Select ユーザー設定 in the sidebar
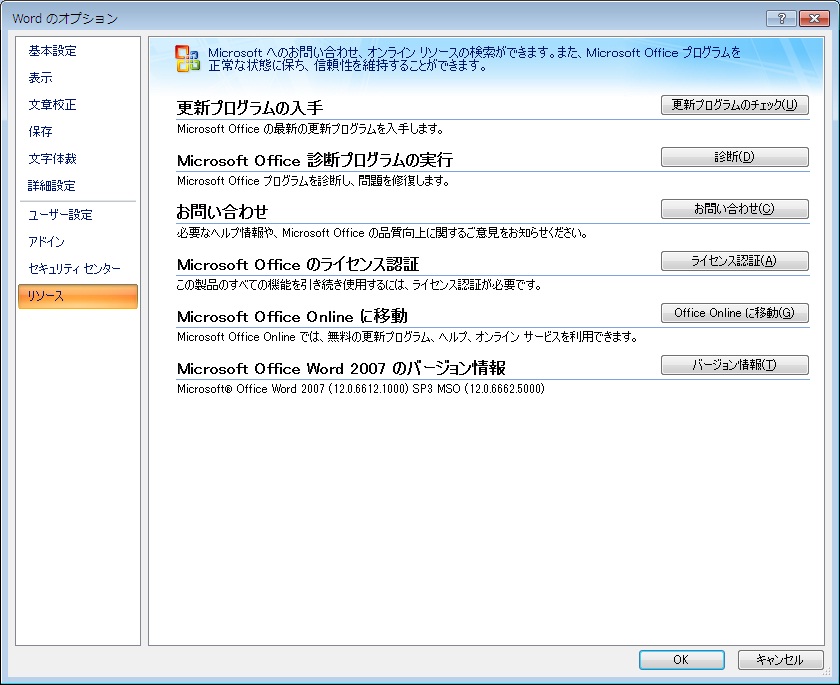Viewport: 840px width, 685px height. (x=60, y=215)
